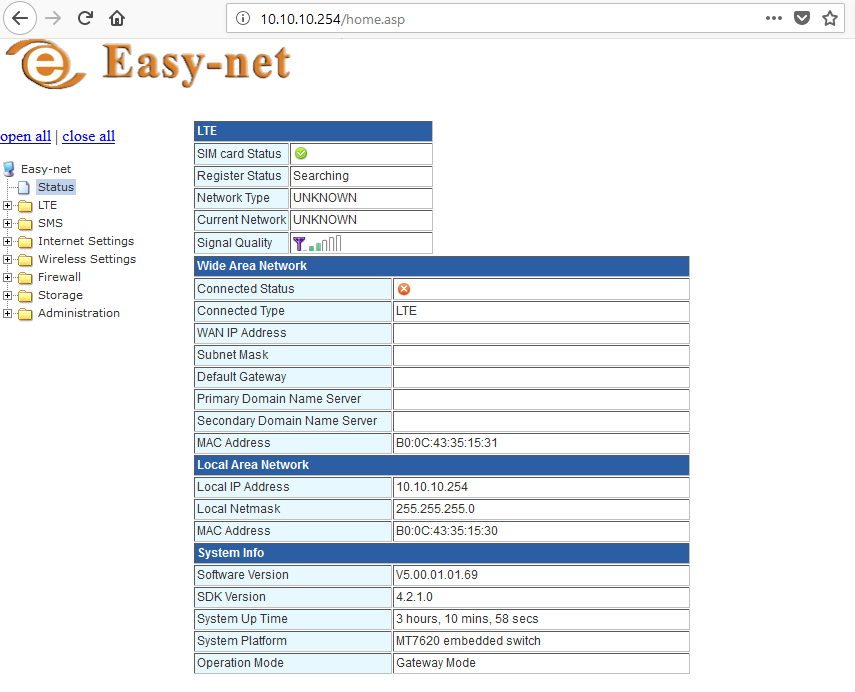The height and width of the screenshot is (692, 855).
Task: Open Internet Settings menu item
Action: tap(86, 241)
